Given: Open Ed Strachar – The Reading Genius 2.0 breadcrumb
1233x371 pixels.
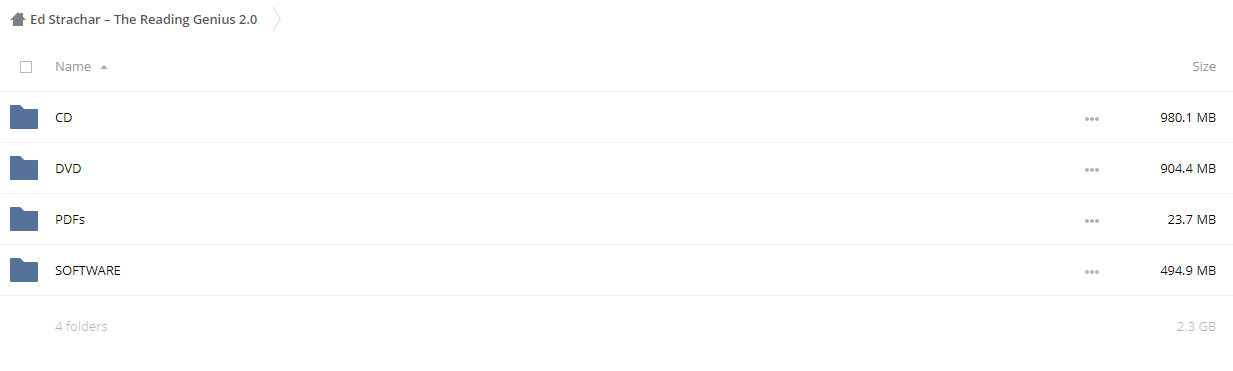Looking at the screenshot, I should (143, 19).
